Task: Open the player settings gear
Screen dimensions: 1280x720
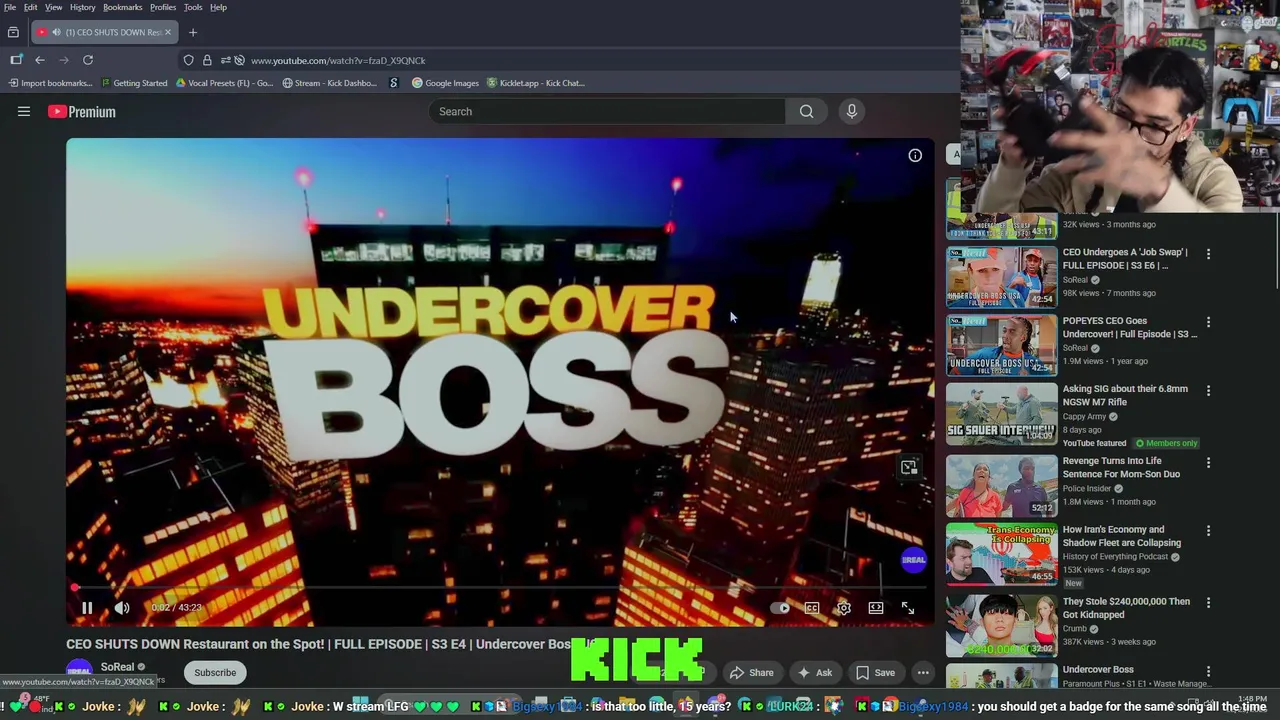Action: coord(844,608)
